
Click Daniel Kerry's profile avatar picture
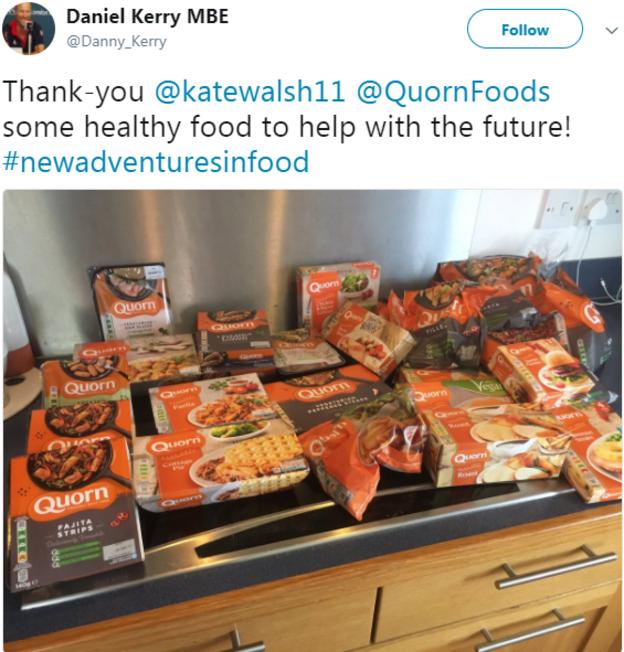[28, 28]
